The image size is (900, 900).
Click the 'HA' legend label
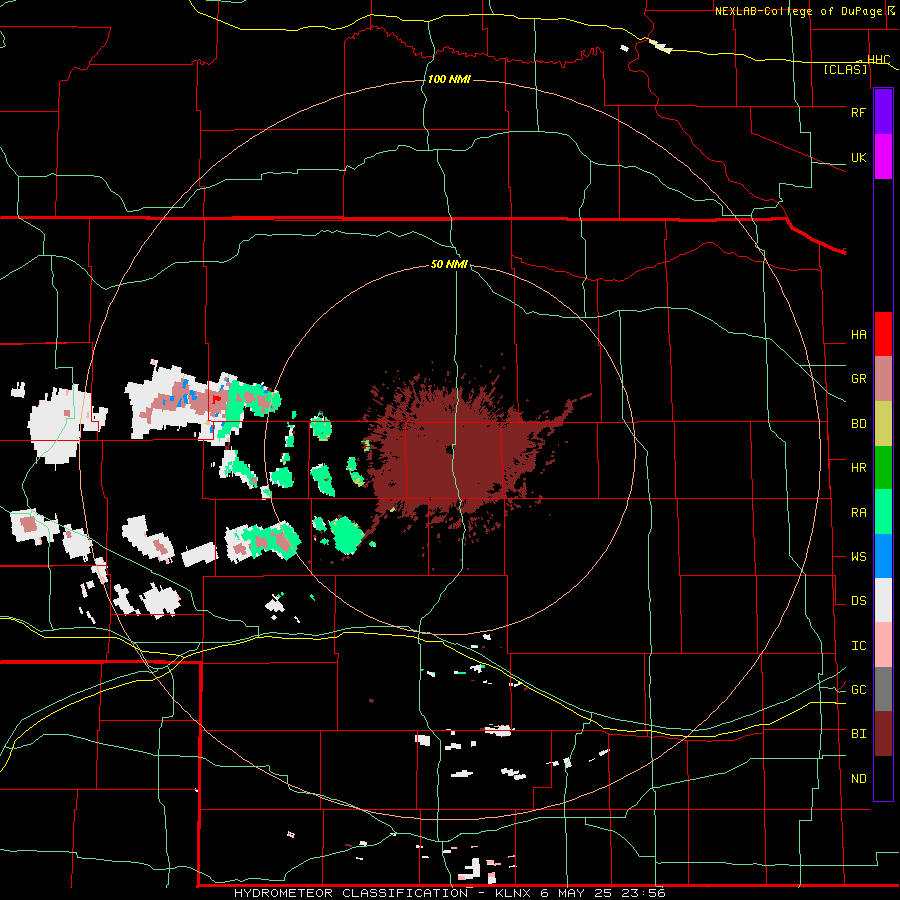click(859, 335)
